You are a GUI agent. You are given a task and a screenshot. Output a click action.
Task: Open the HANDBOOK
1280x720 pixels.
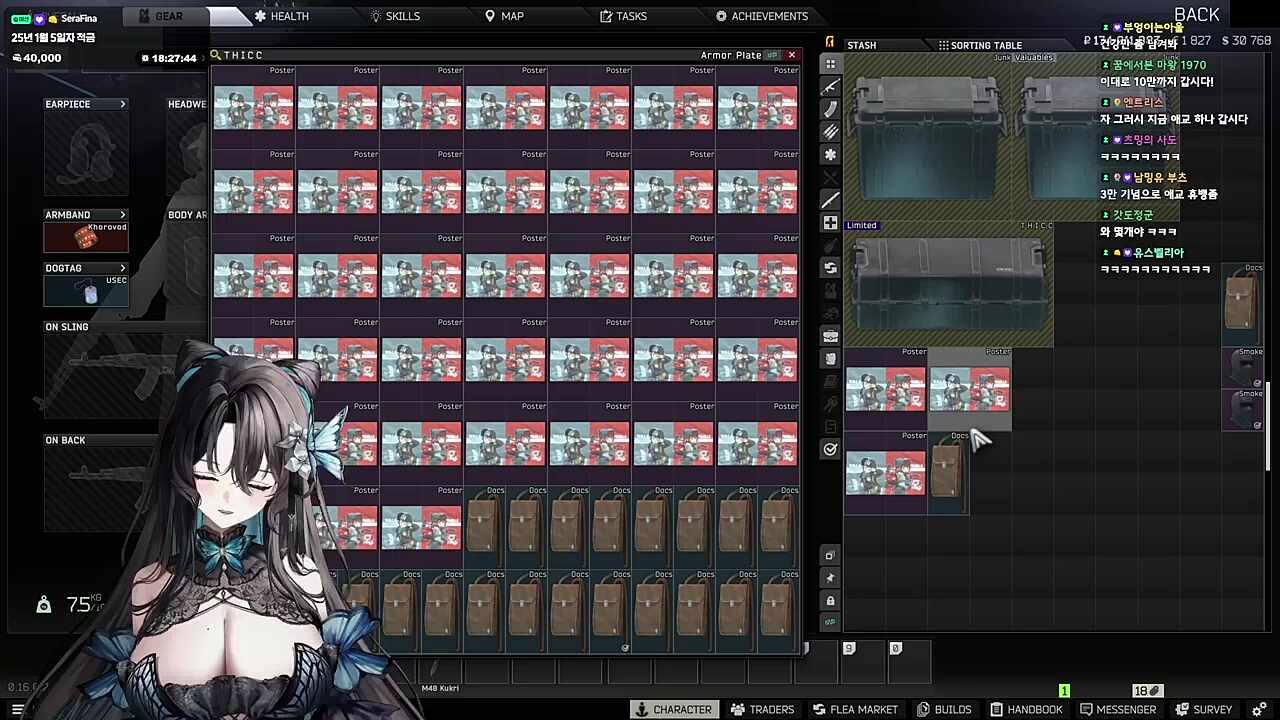tap(1026, 710)
